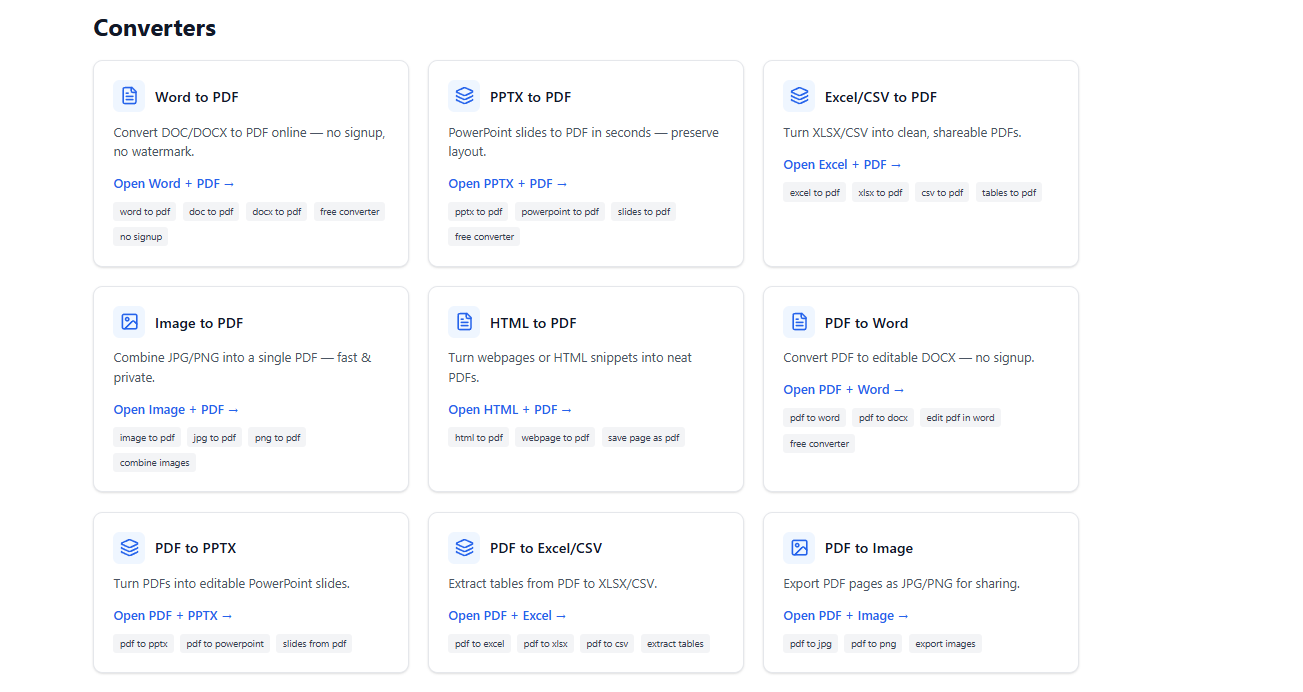1303x692 pixels.
Task: Open the Excel + PDF link
Action: [x=842, y=165]
